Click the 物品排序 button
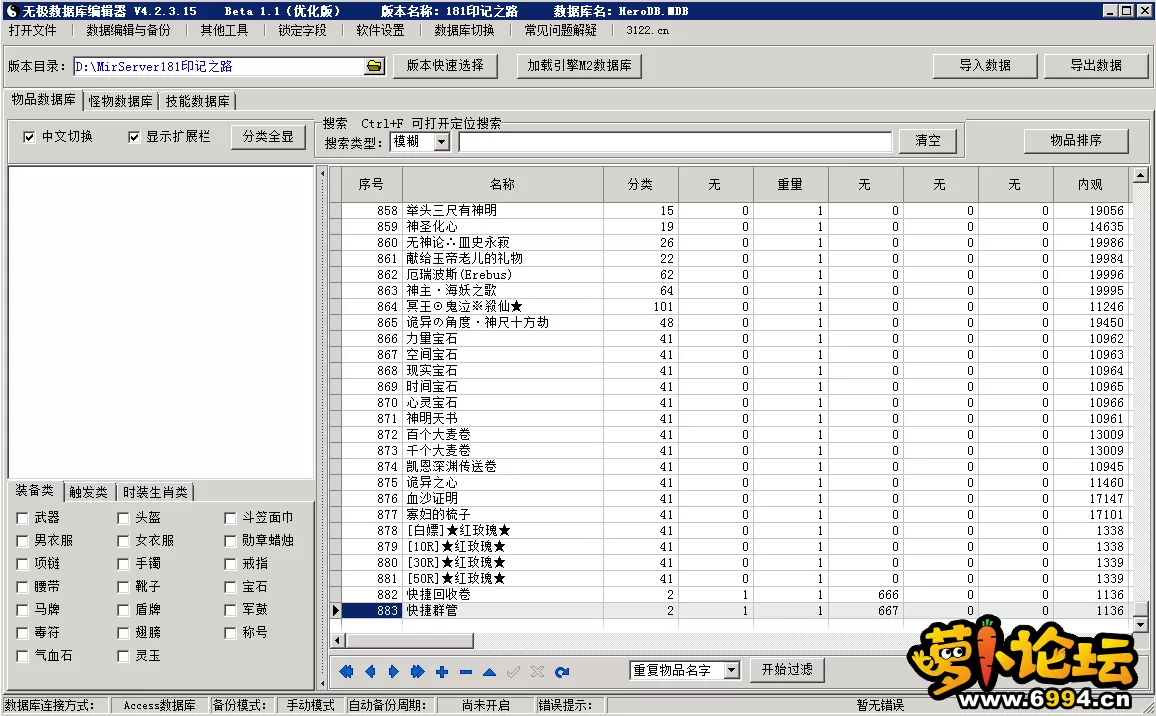 pyautogui.click(x=1075, y=141)
